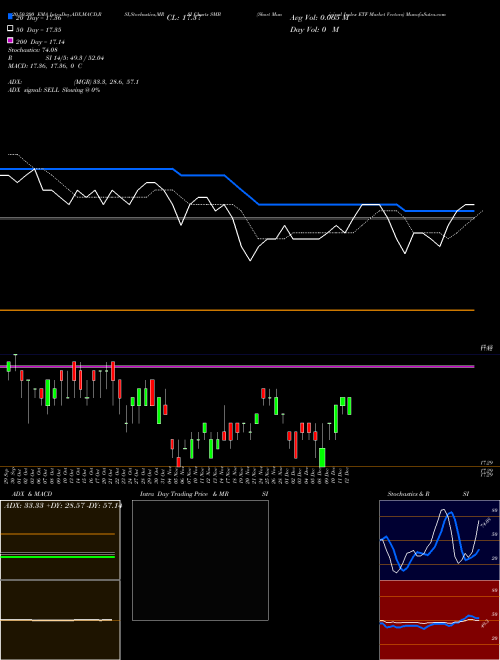The width and height of the screenshot is (500, 660).
Task: Click the '(MGR) 33.3, 28.6, 57.1' ADX values
Action: (x=106, y=82)
